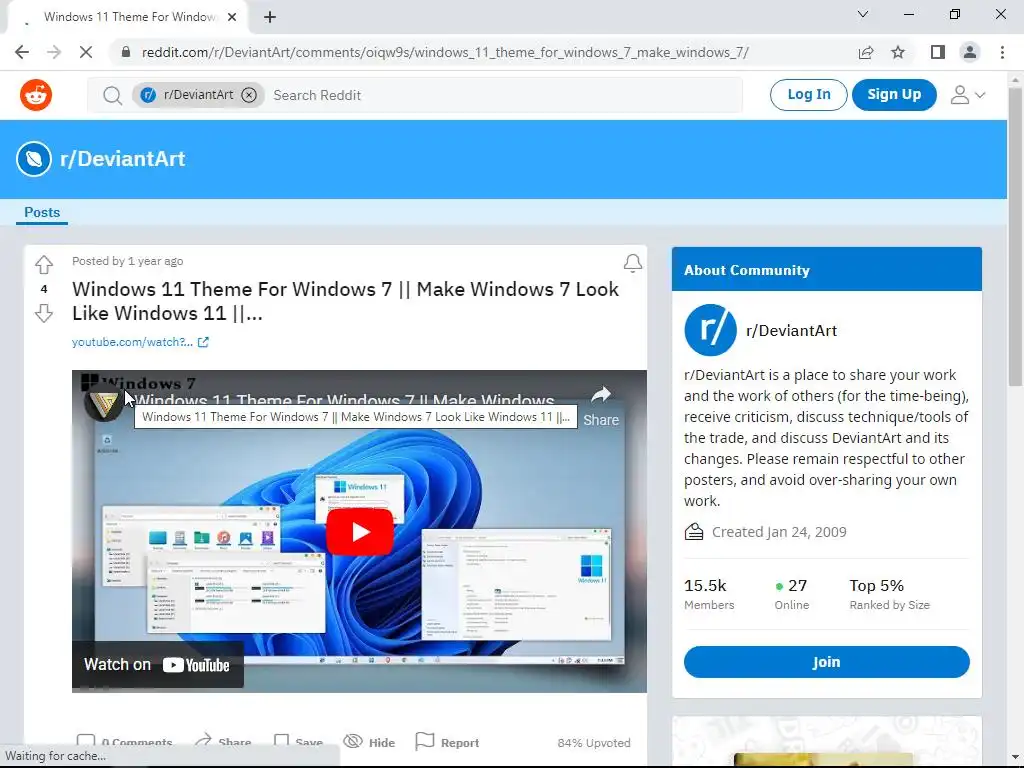Select the Windows 11 Theme browser tab
The image size is (1024, 768).
tap(127, 17)
